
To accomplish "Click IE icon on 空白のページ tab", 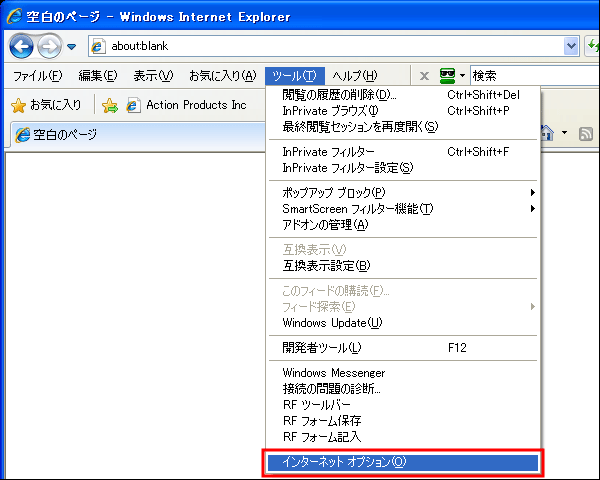I will [x=23, y=135].
